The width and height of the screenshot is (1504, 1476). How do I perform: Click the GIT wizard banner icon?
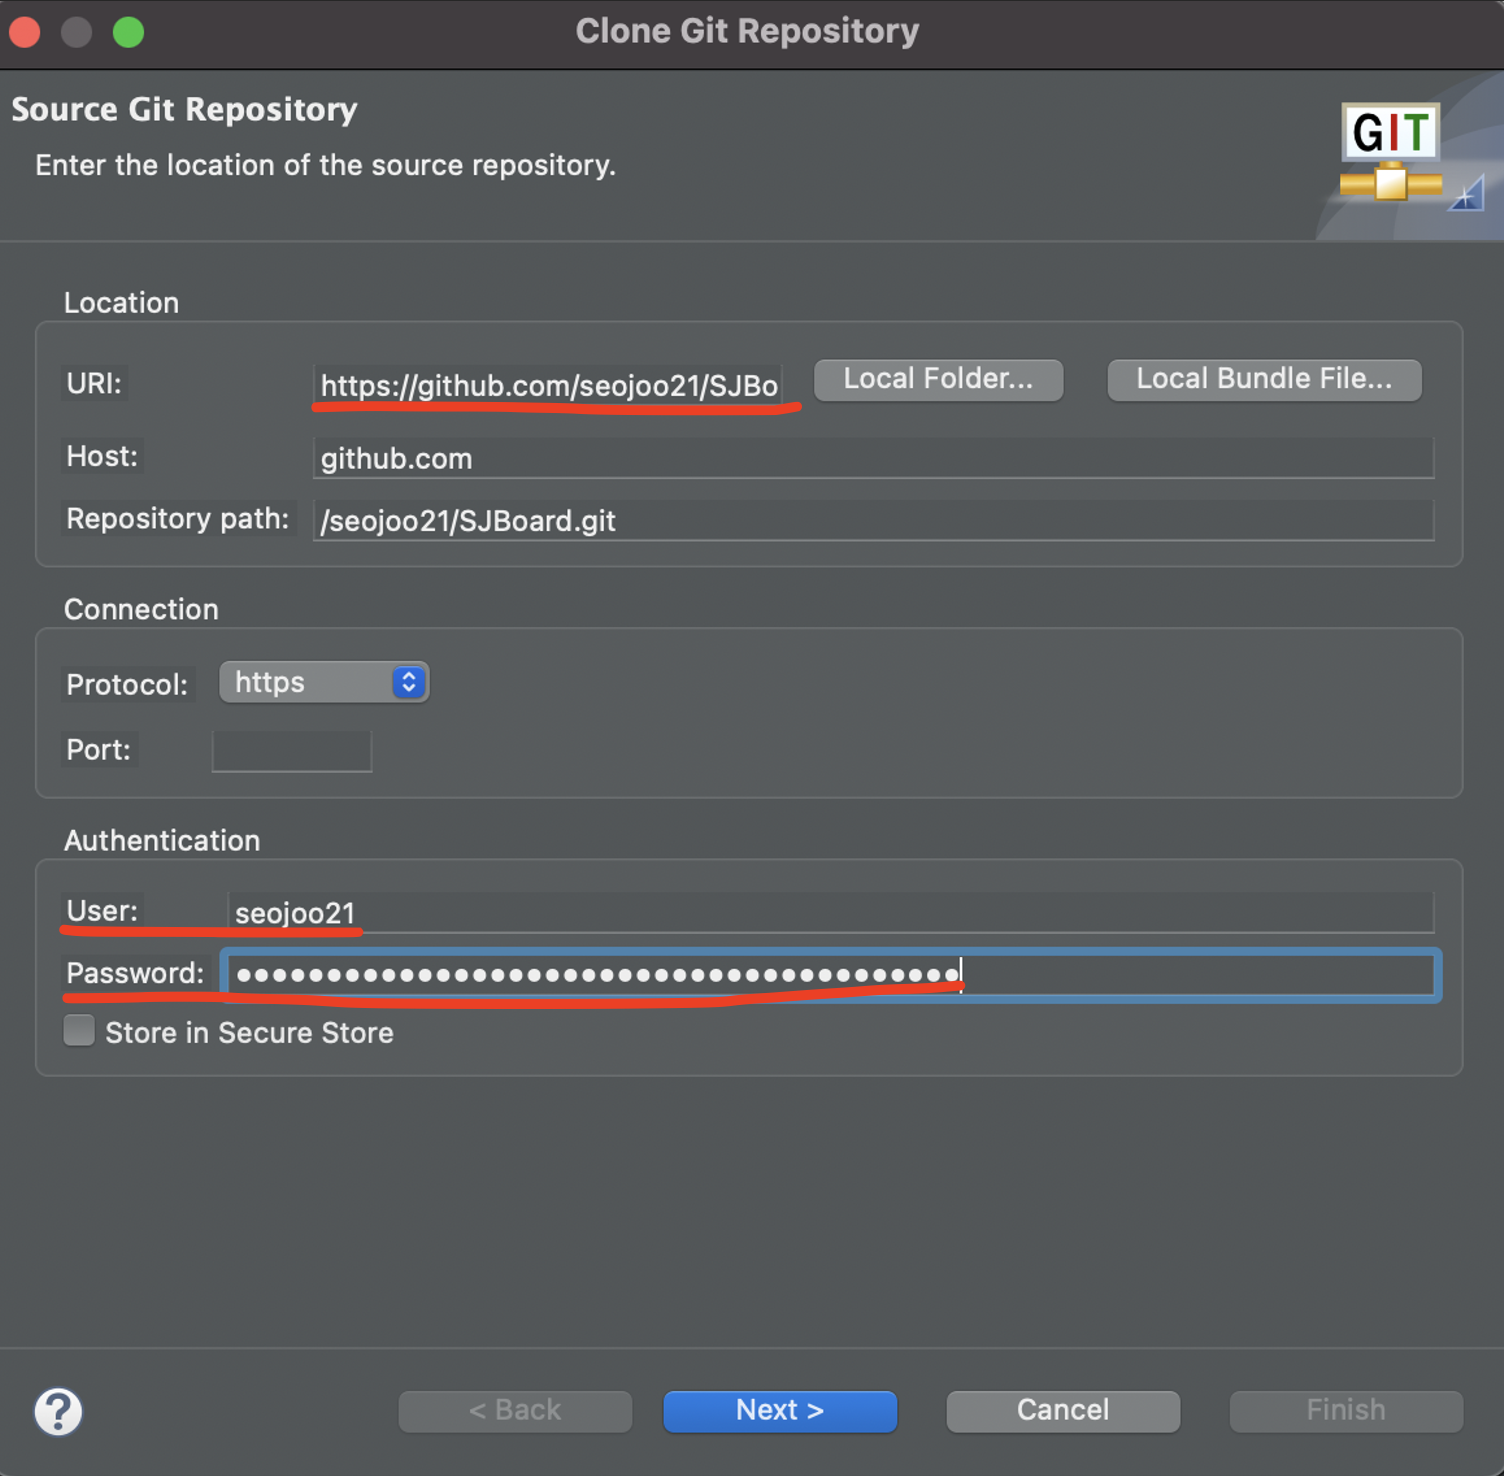[1391, 152]
